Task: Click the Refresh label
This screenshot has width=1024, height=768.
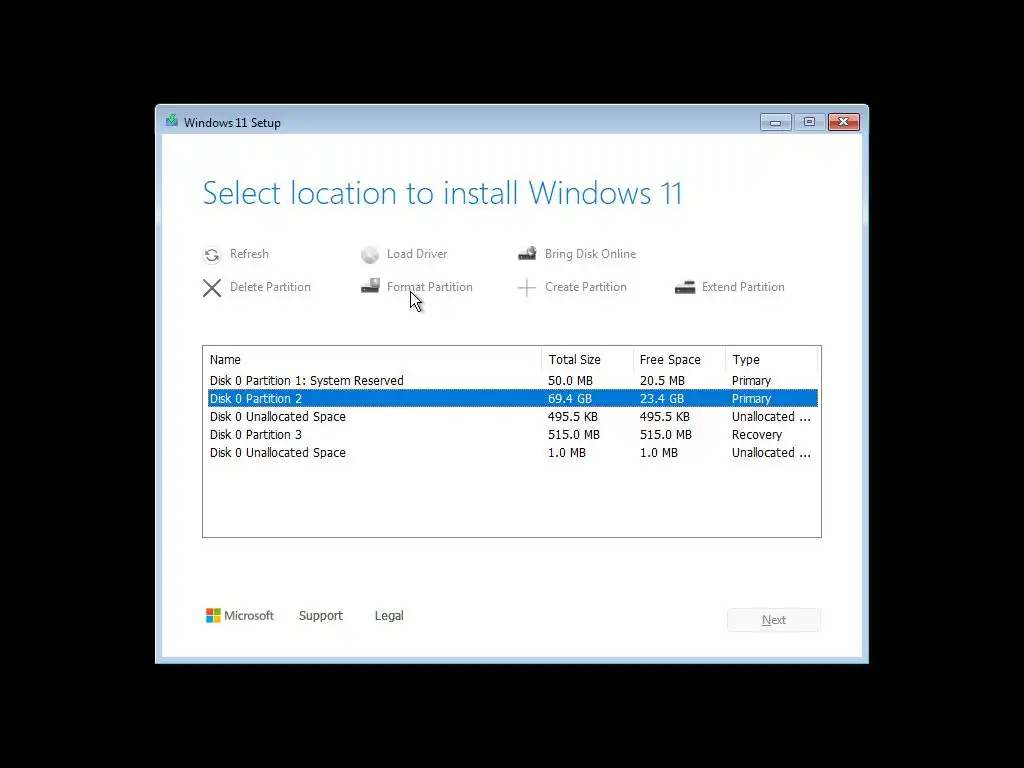Action: pos(249,254)
